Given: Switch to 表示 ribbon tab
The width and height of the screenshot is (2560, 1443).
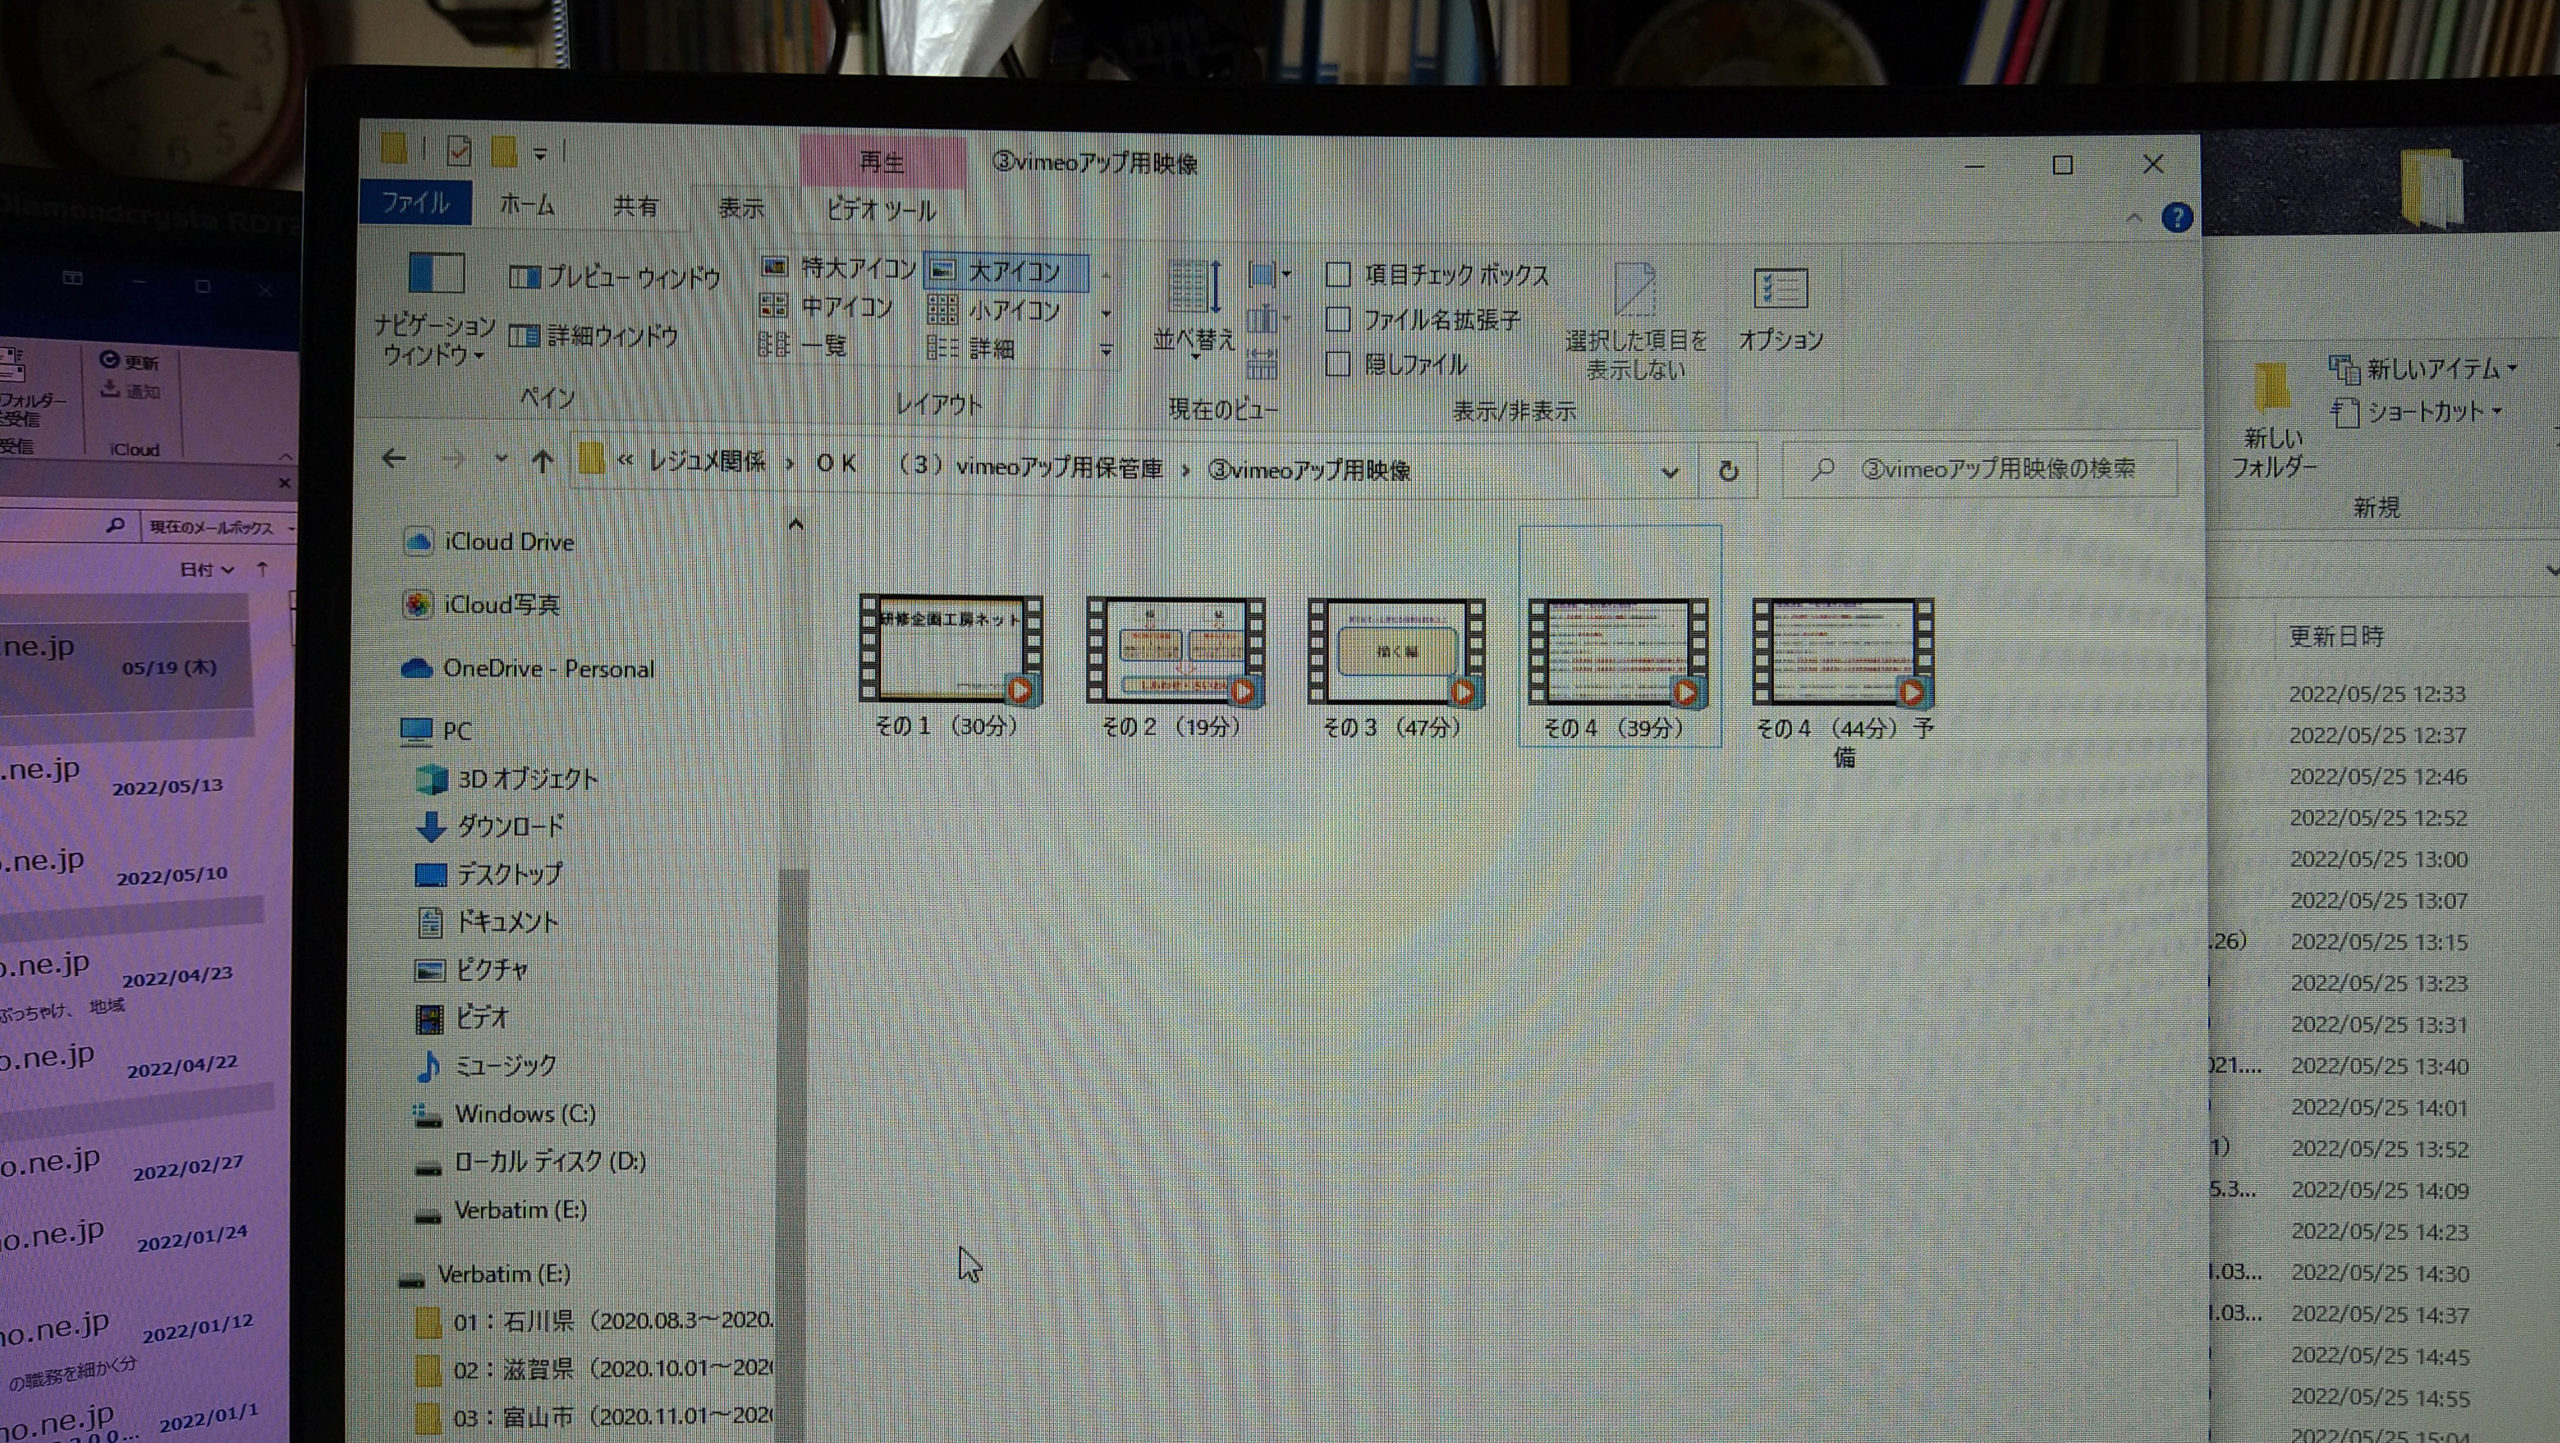Looking at the screenshot, I should (x=741, y=208).
